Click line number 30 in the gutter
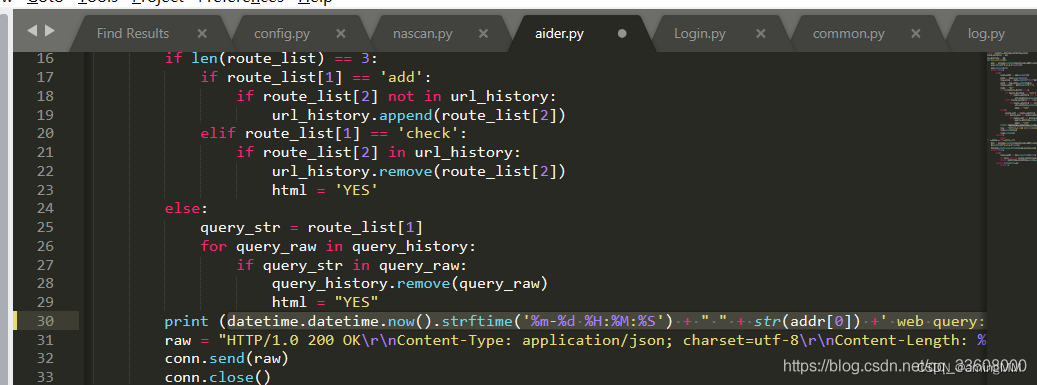 coord(45,321)
